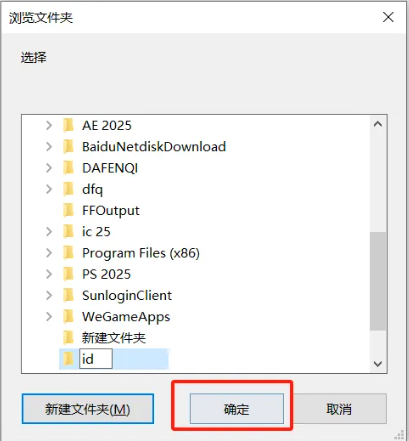
Task: Select the AE 2025 folder icon
Action: 69,125
